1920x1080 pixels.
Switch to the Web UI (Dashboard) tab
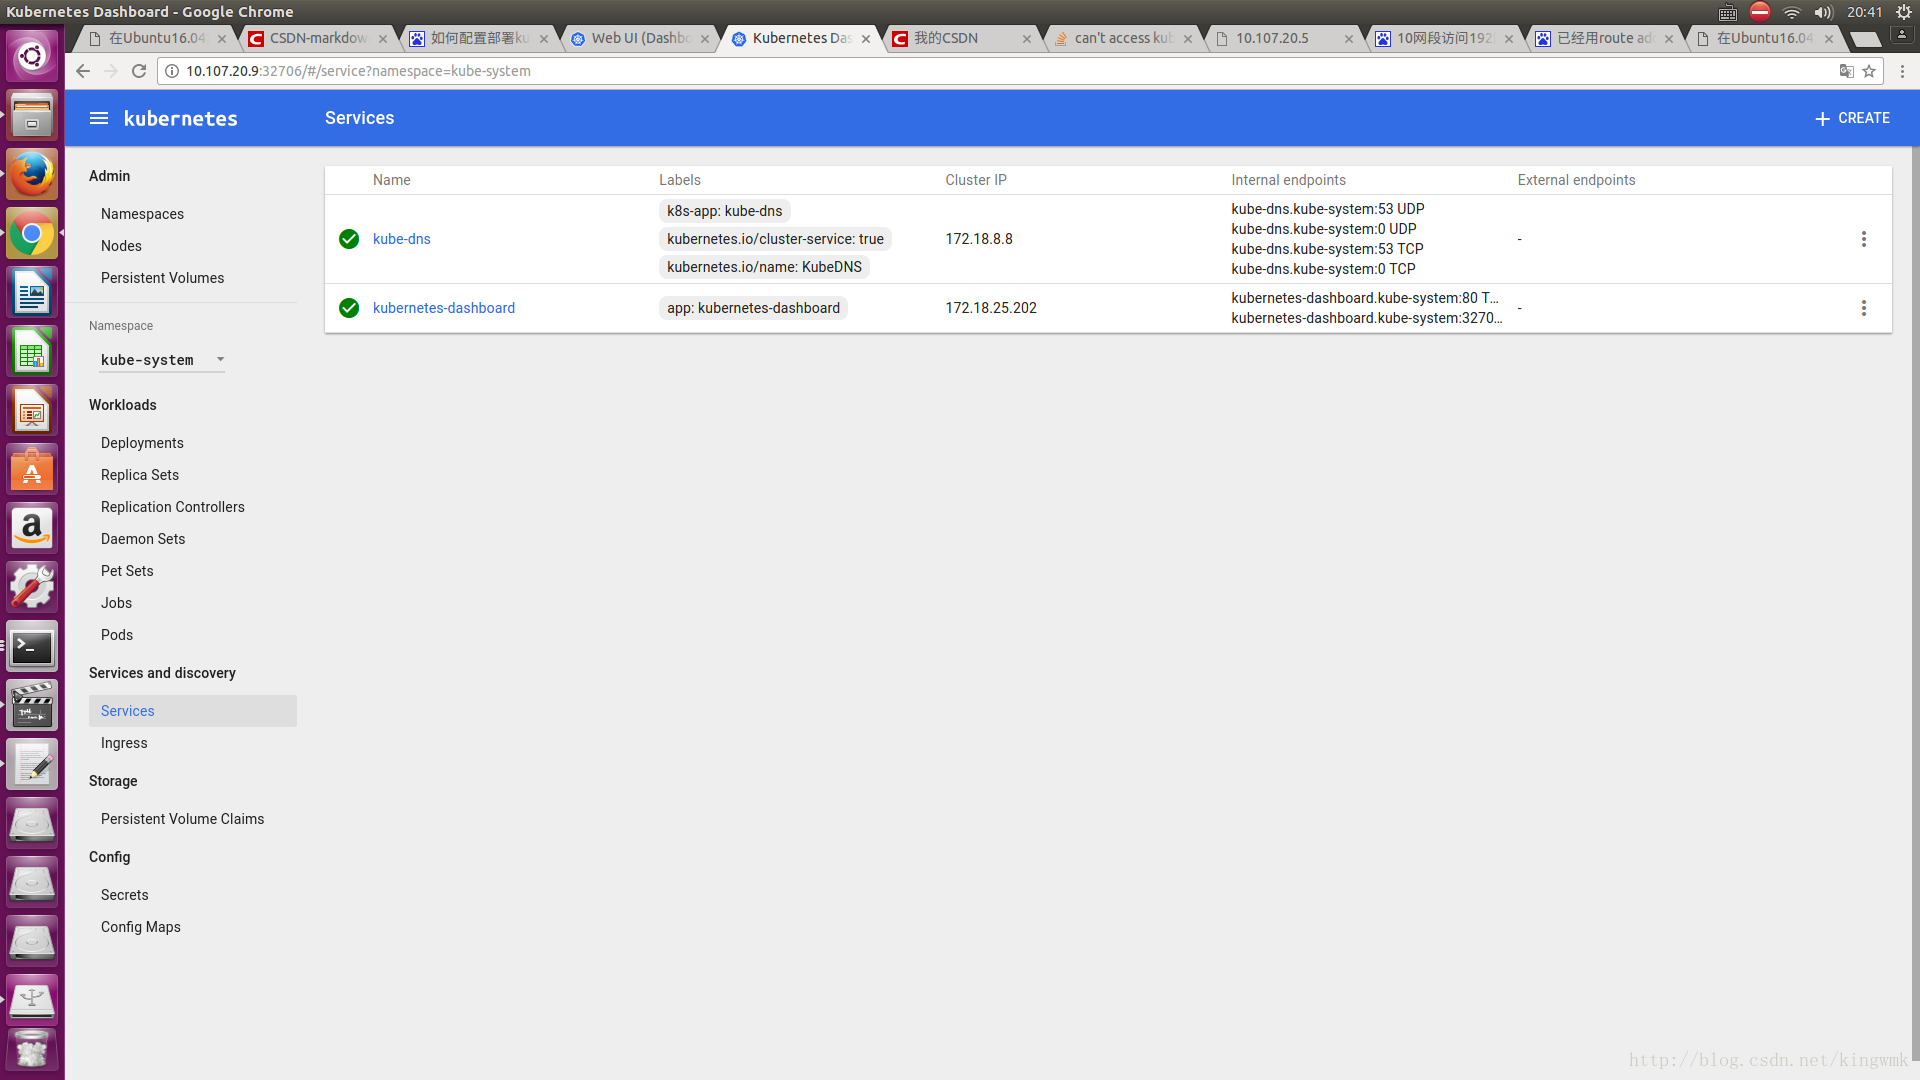point(640,38)
